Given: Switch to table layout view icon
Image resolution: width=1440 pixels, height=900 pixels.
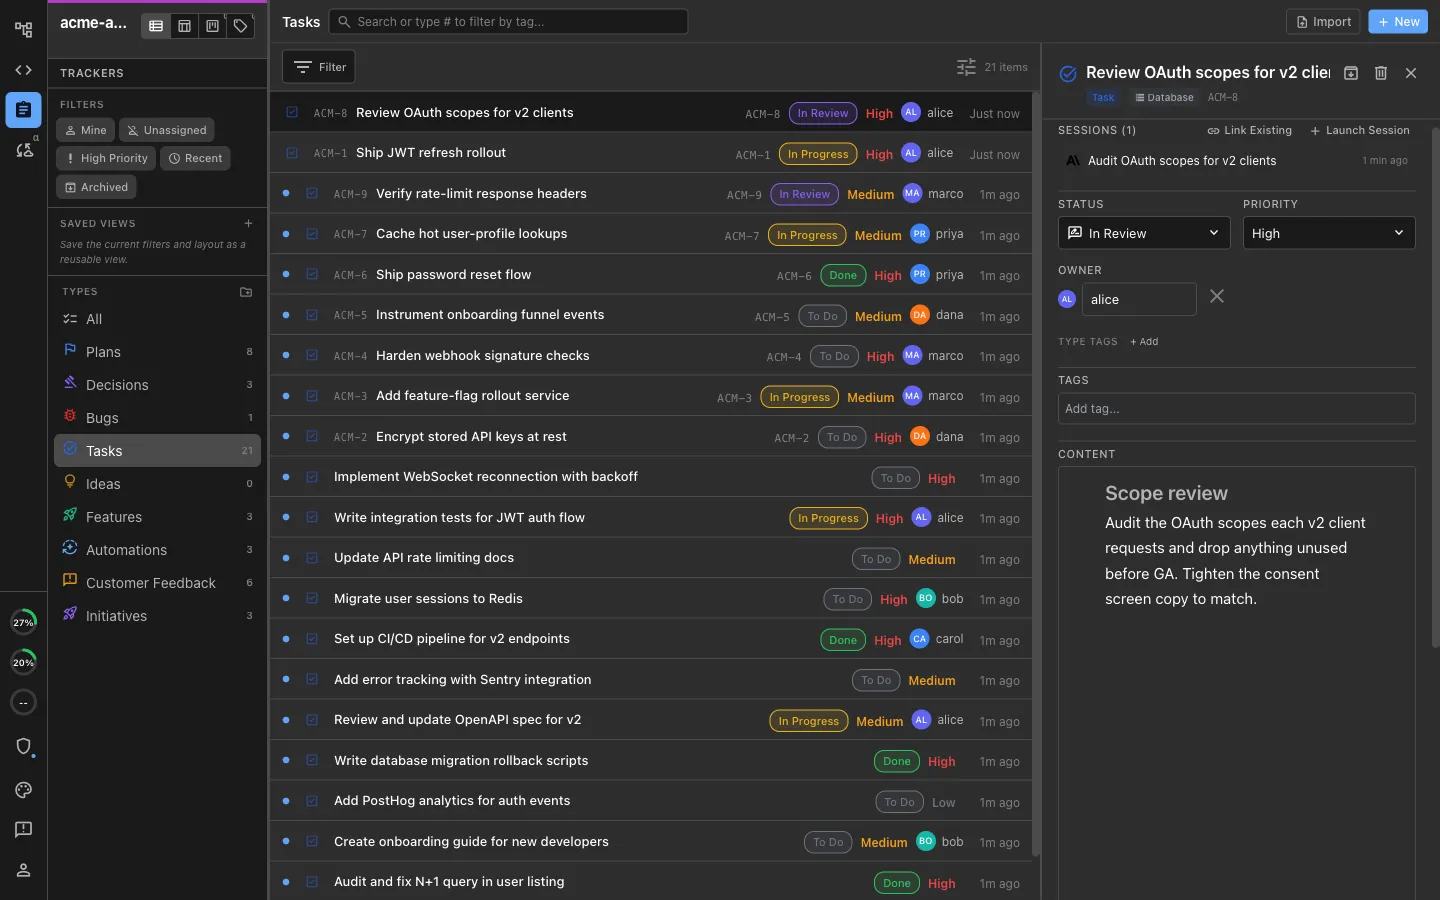Looking at the screenshot, I should click(x=184, y=26).
